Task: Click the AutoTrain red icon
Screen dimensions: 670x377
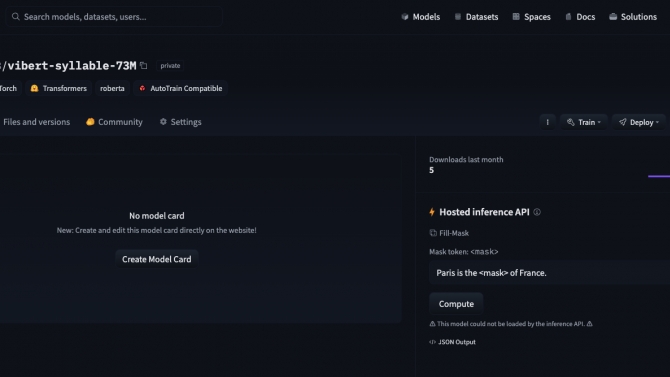Action: [x=142, y=88]
